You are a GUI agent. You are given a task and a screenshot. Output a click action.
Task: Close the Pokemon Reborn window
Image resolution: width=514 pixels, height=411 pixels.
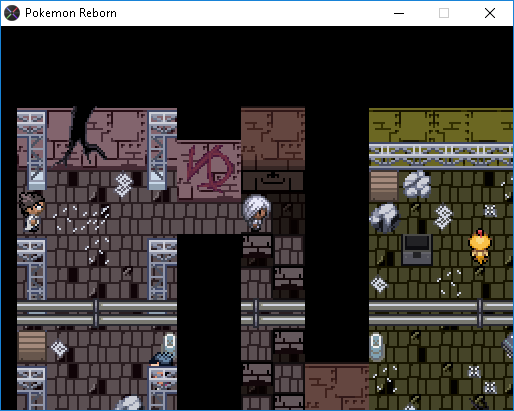(x=490, y=13)
